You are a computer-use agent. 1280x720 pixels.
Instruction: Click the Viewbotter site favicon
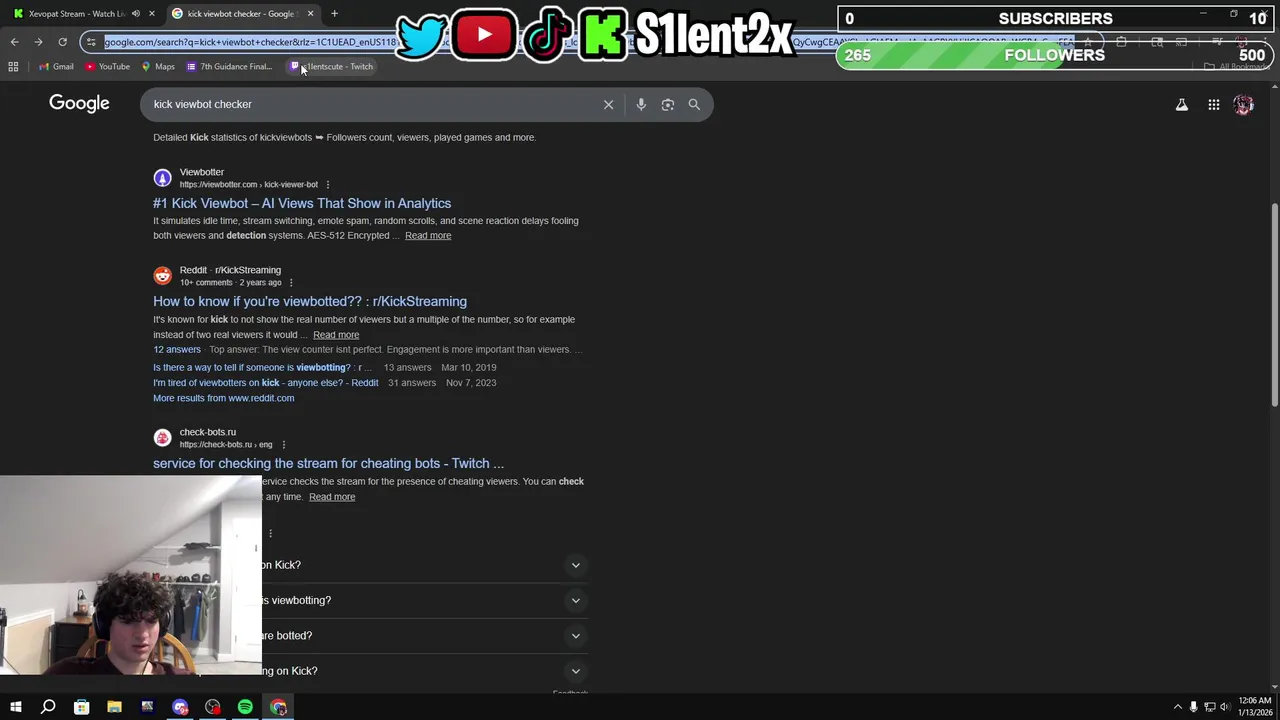tap(162, 178)
